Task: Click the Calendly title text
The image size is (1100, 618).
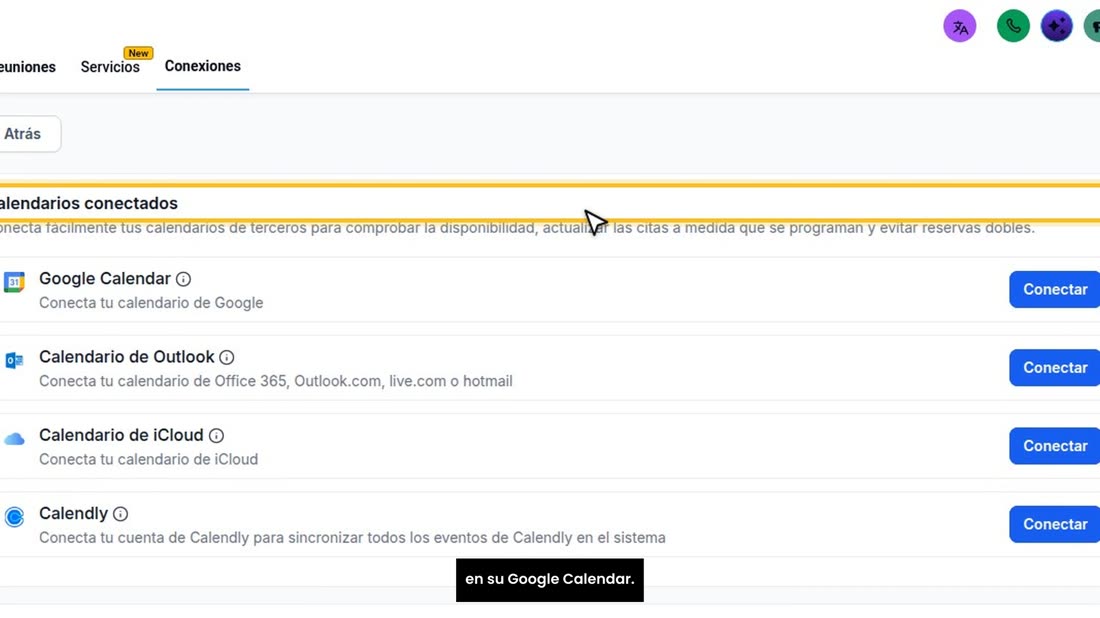Action: point(74,513)
